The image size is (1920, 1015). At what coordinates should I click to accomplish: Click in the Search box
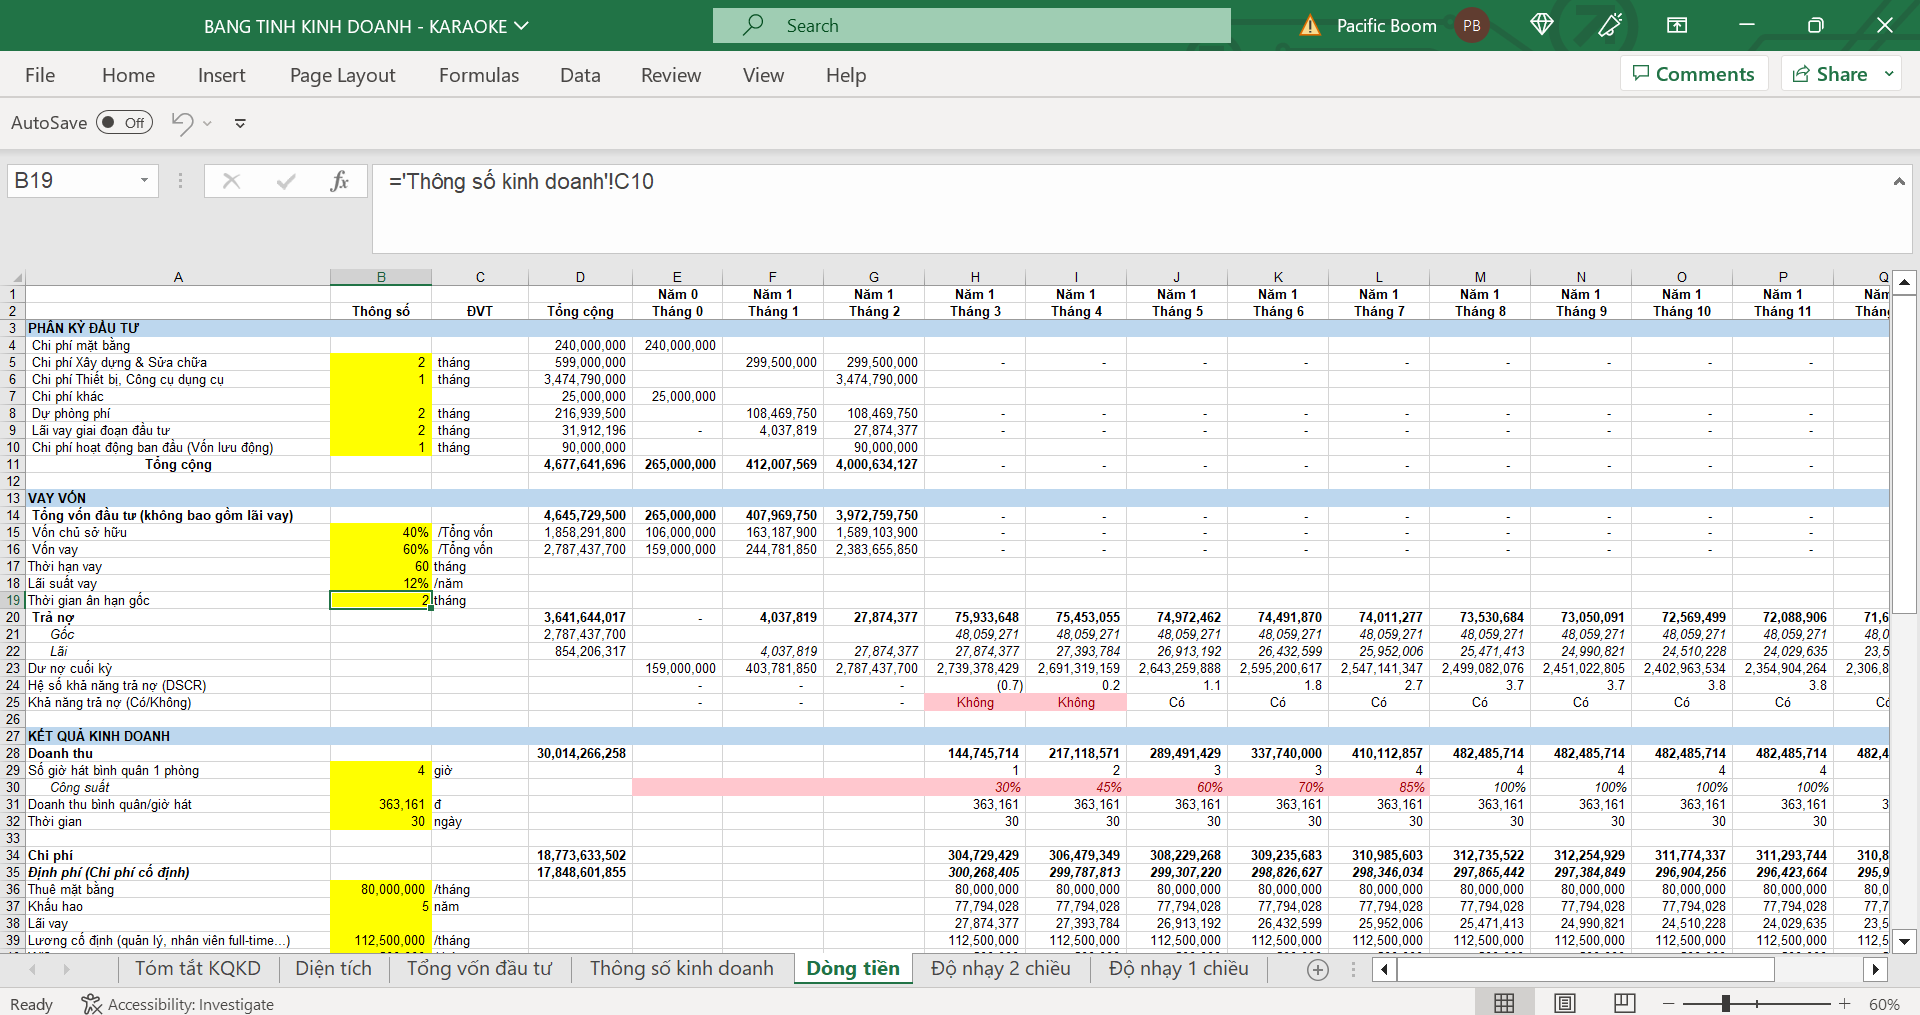[x=971, y=26]
